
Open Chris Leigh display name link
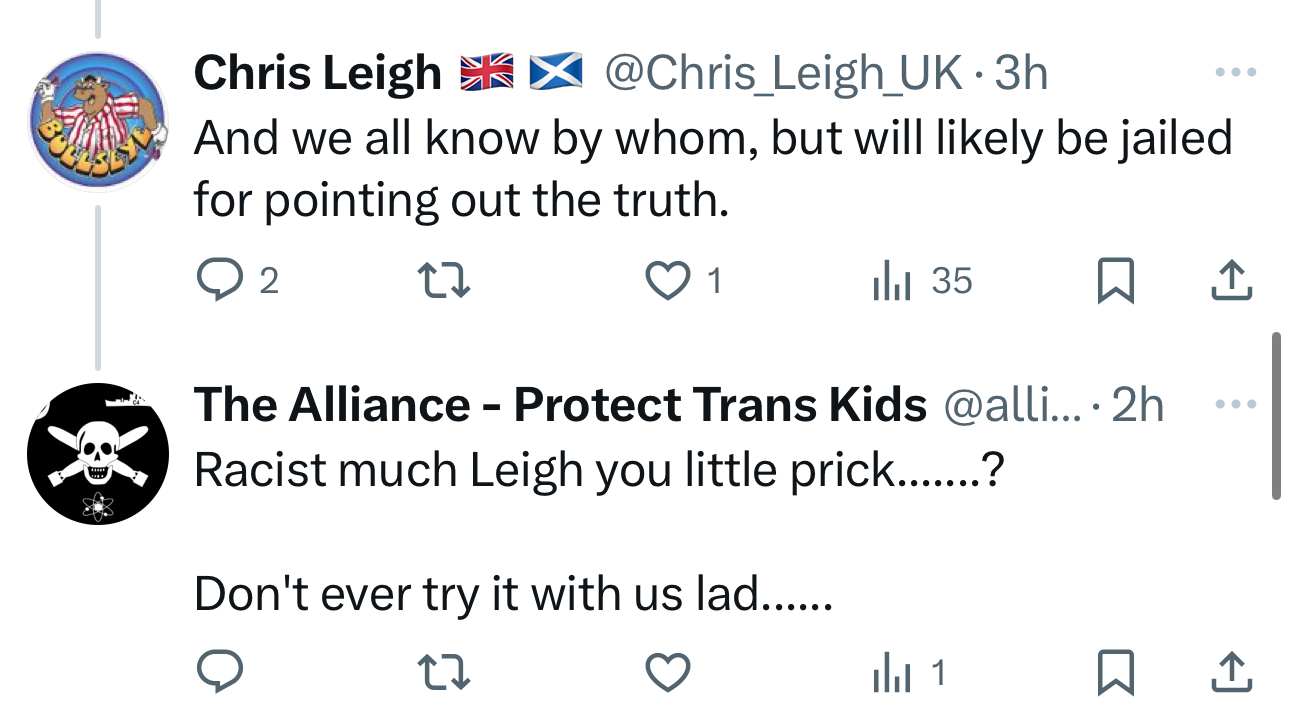[x=317, y=73]
